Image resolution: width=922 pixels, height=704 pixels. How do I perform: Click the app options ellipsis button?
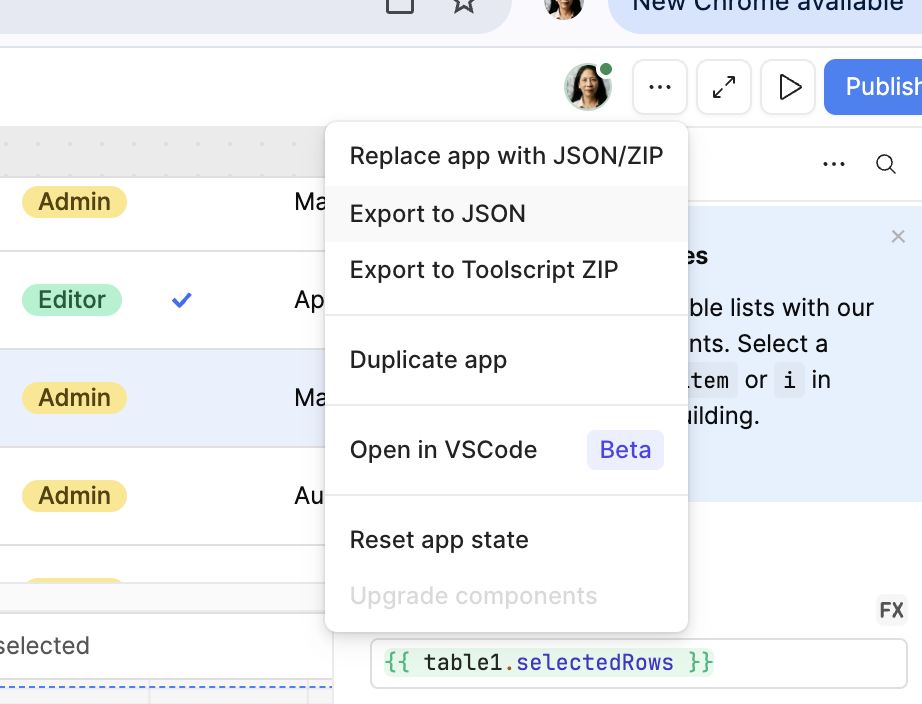click(x=659, y=87)
